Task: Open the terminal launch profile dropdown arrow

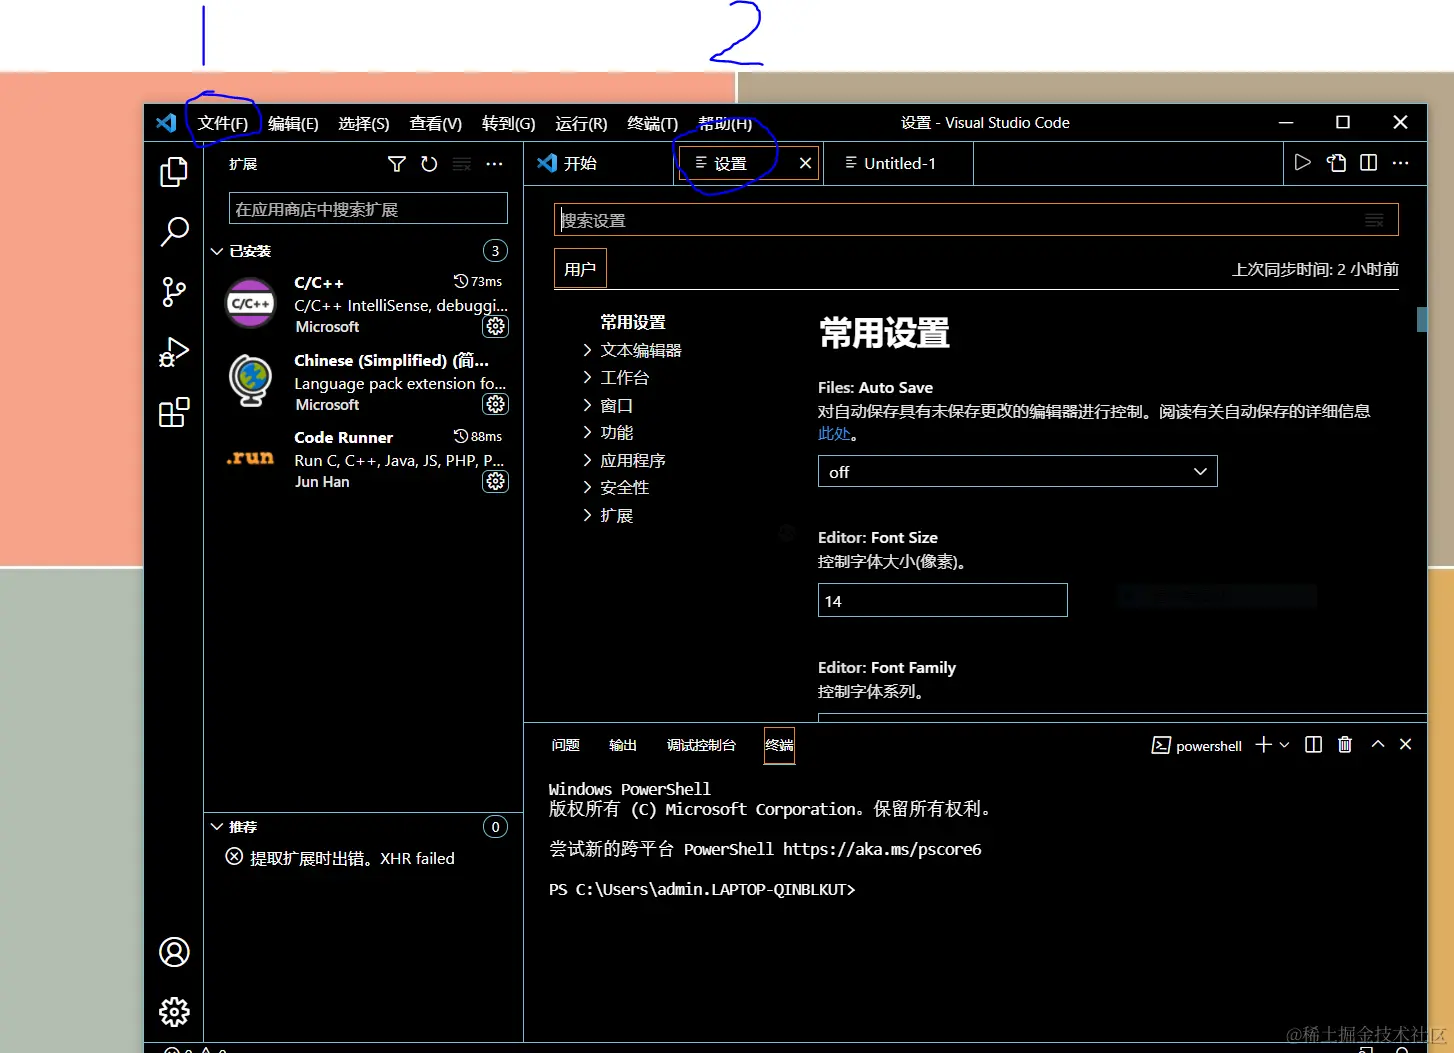Action: (1285, 745)
